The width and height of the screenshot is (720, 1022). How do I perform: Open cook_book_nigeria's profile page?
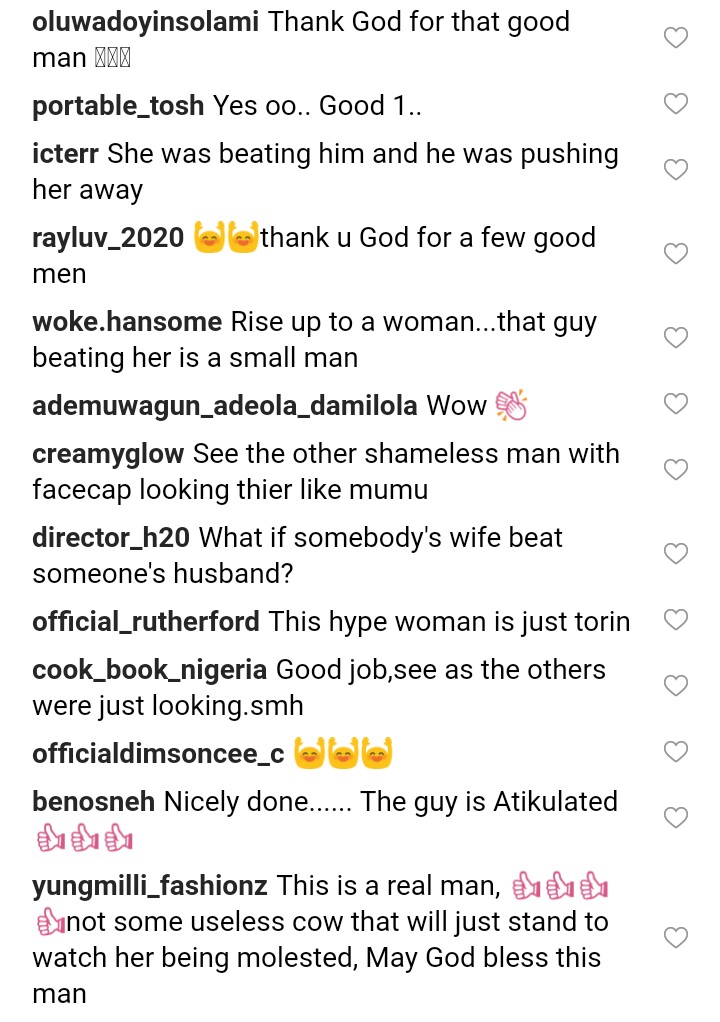click(149, 669)
